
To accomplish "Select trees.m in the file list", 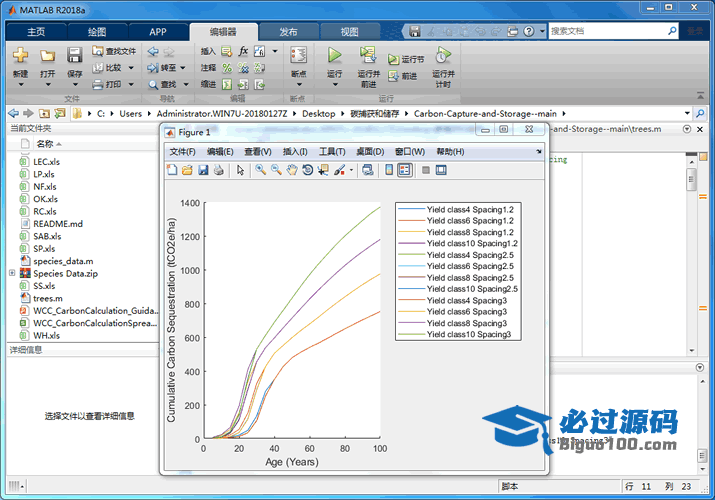I will (48, 298).
